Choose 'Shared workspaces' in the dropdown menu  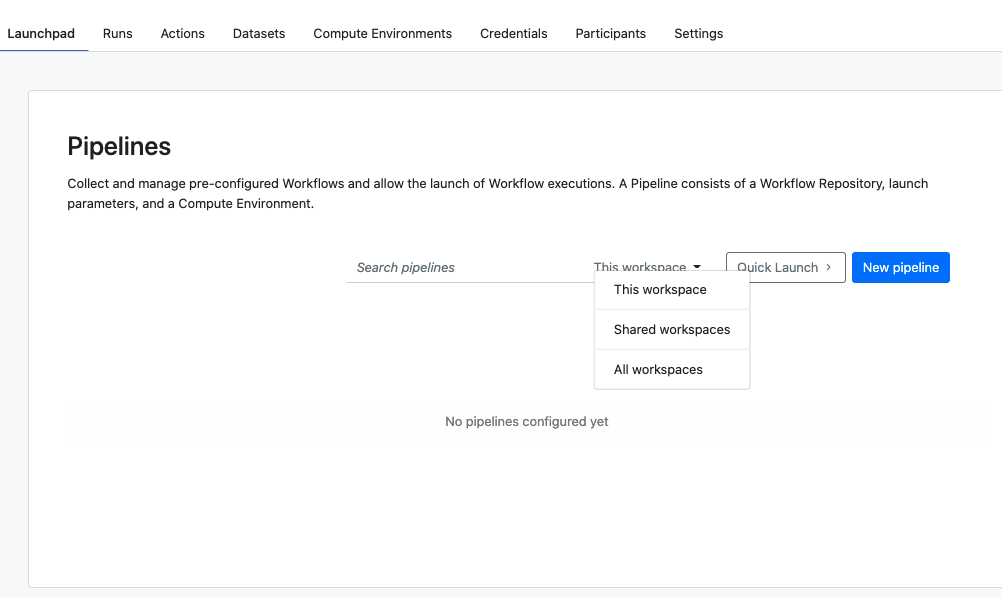coord(672,330)
